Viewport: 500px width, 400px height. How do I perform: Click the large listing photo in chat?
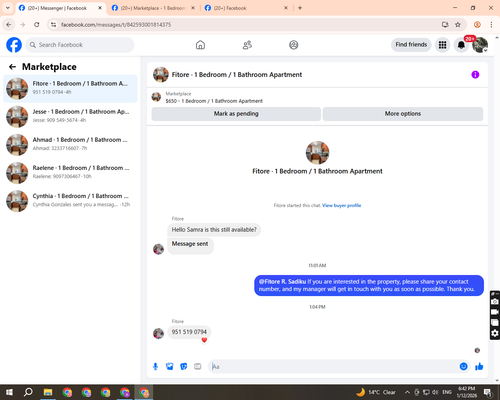pos(317,153)
